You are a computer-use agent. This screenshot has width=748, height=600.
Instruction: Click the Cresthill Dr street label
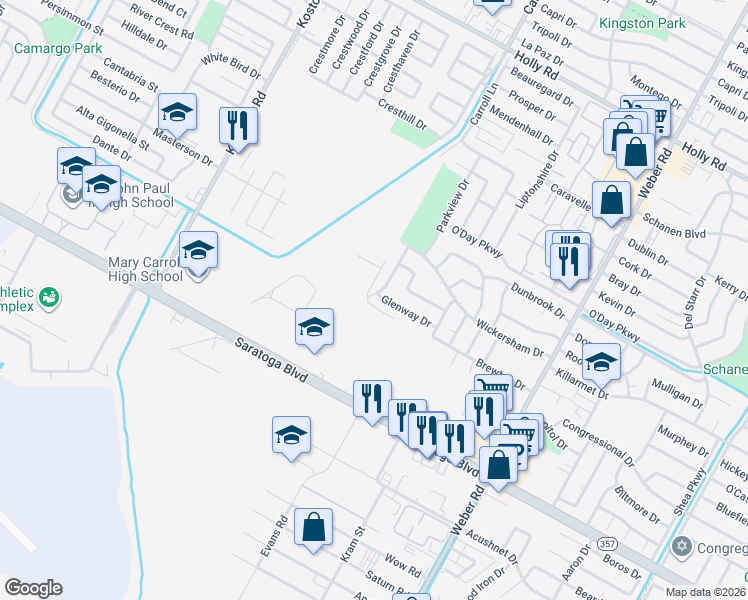pos(403,114)
